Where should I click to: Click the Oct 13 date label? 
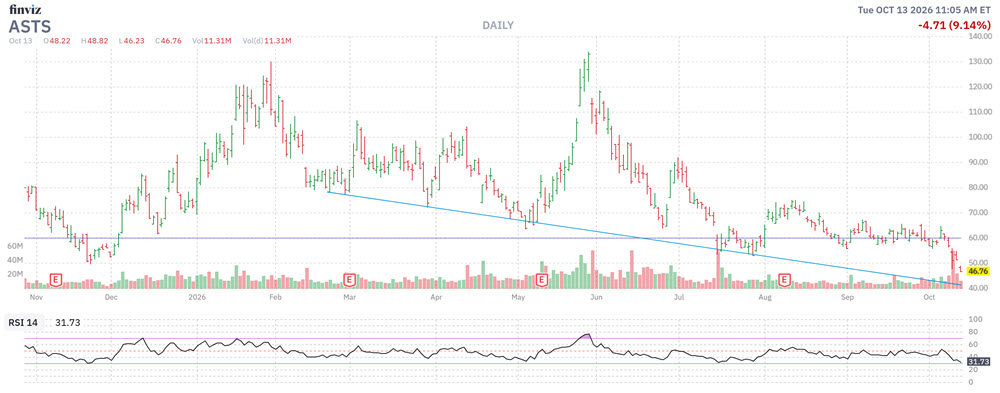click(x=20, y=41)
